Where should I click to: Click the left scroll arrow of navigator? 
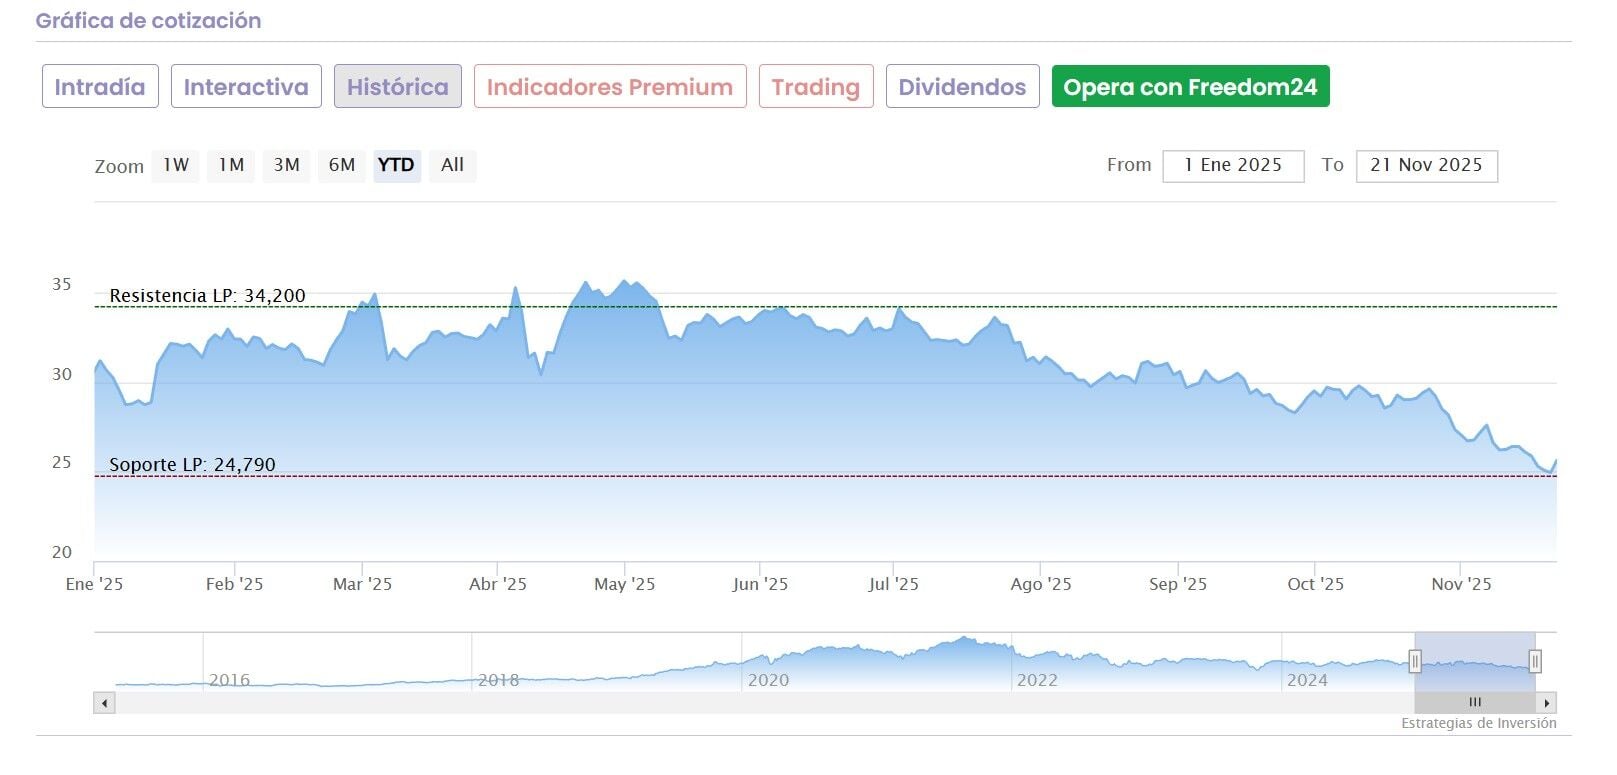point(104,703)
